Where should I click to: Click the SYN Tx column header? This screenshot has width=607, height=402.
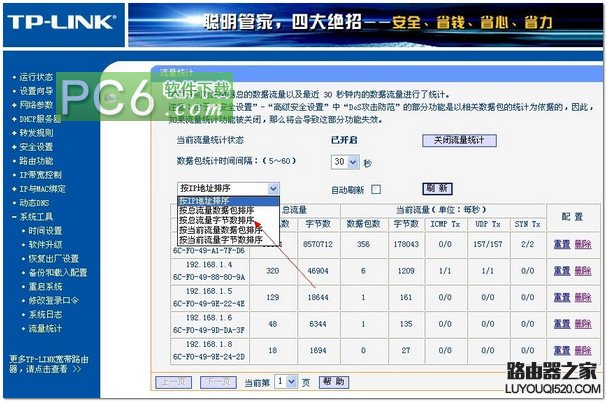tap(527, 224)
